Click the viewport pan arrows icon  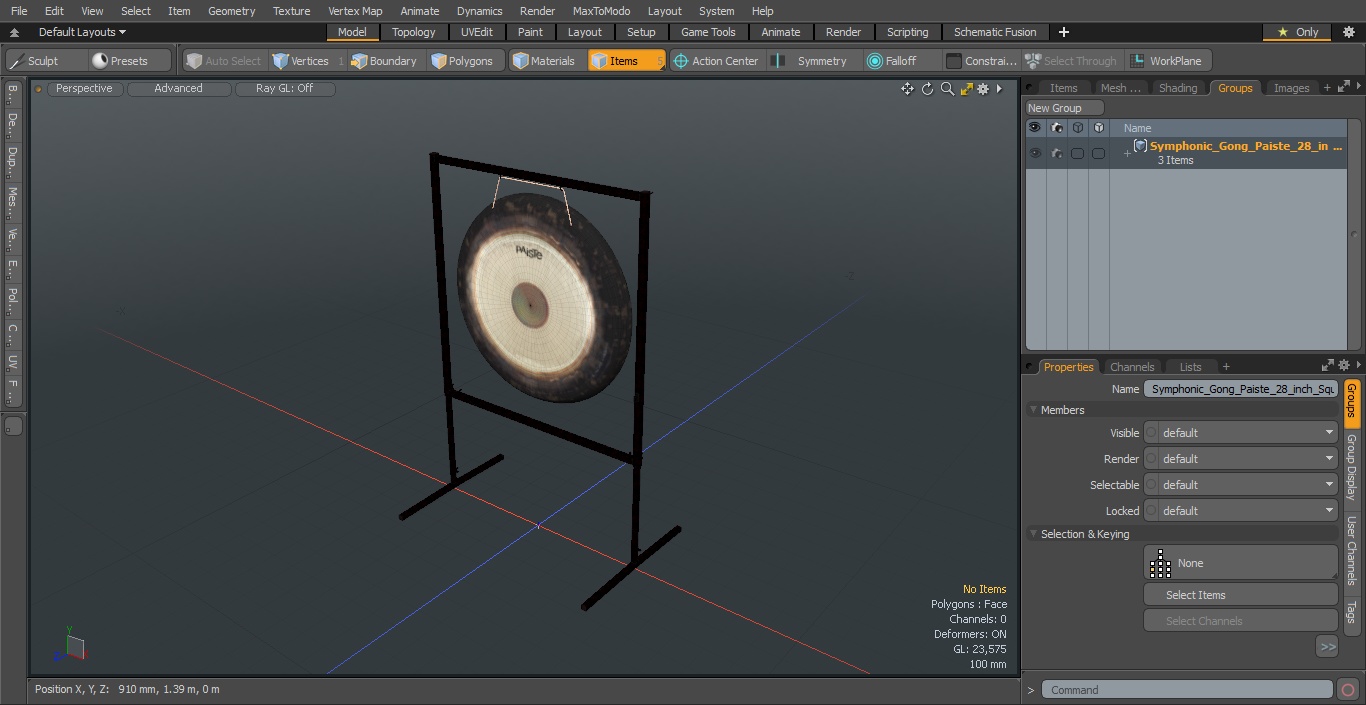tap(907, 89)
